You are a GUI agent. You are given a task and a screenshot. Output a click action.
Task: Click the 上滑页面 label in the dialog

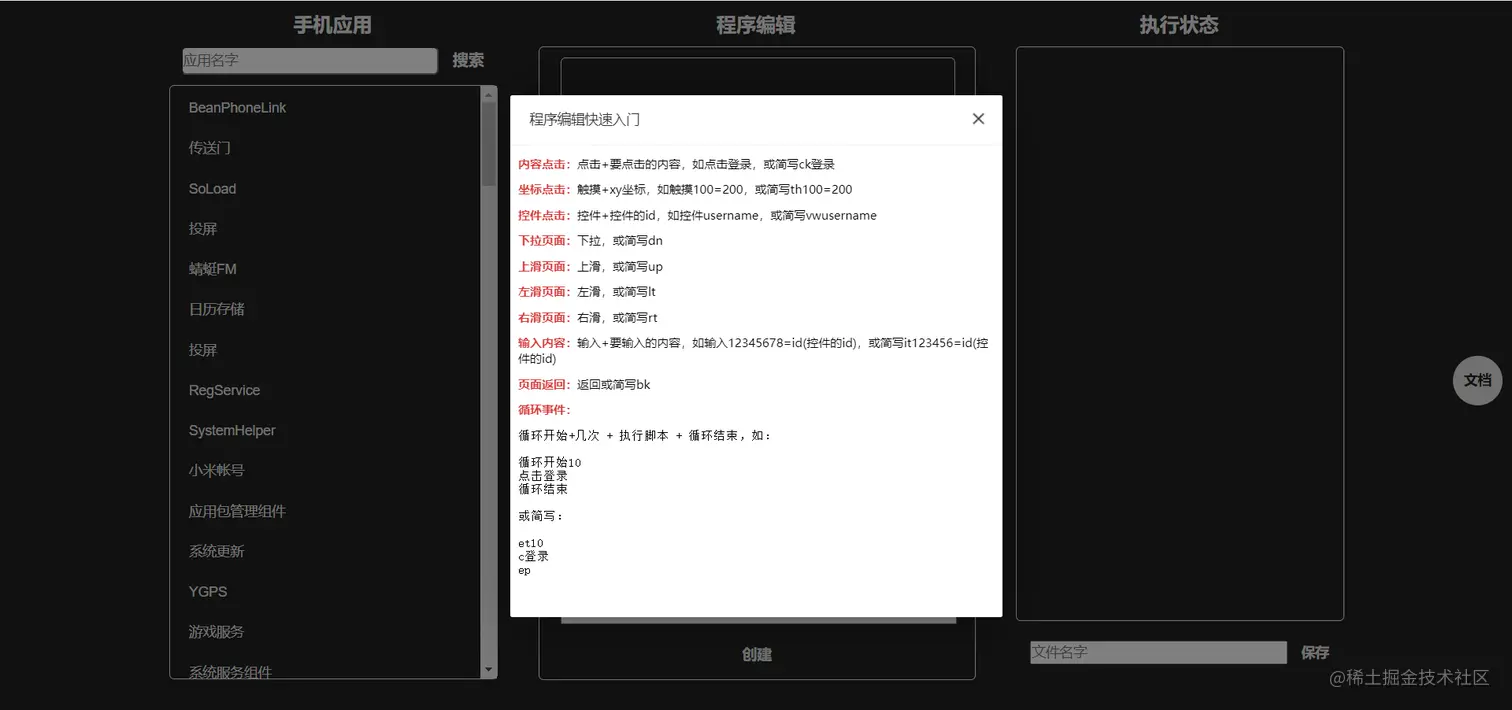[x=545, y=266]
